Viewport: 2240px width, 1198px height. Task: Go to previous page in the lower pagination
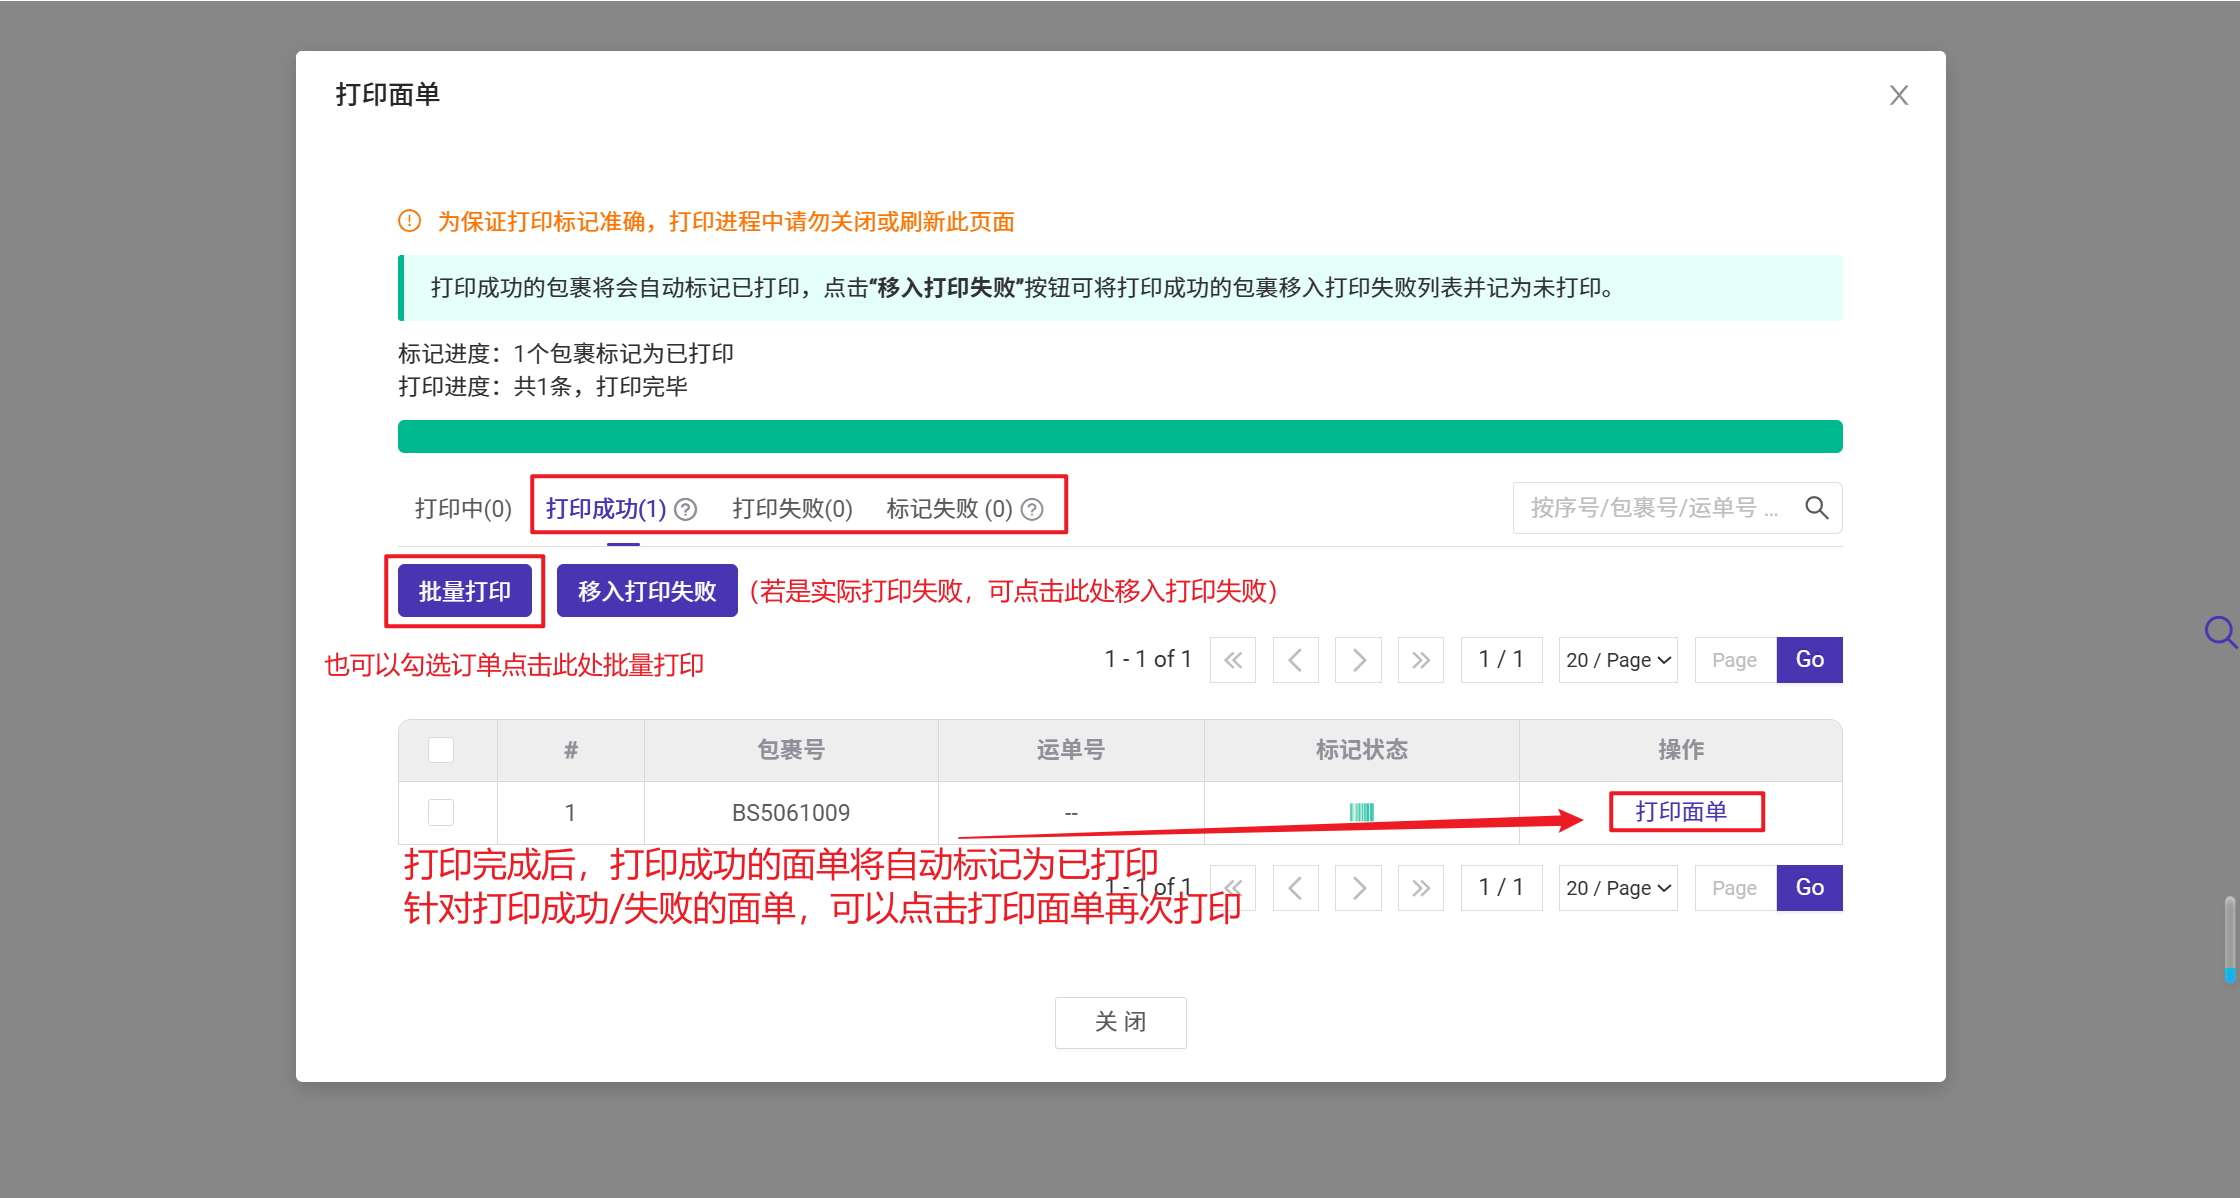tap(1295, 888)
